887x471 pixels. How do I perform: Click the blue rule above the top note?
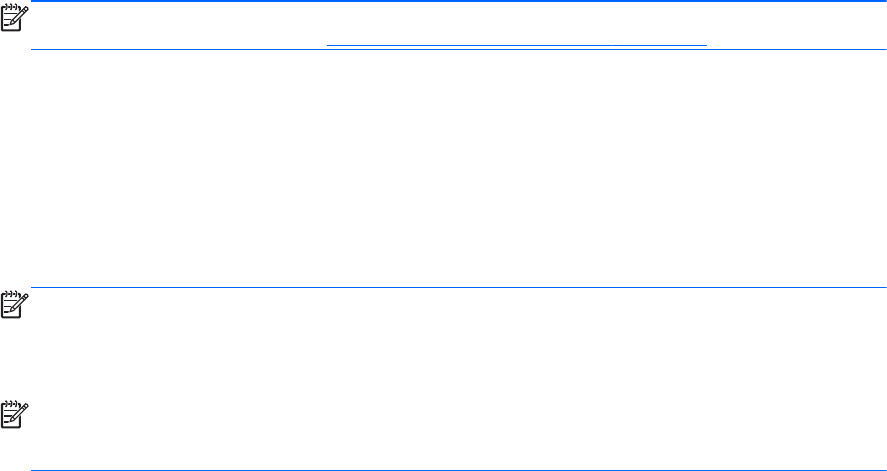coord(443,2)
